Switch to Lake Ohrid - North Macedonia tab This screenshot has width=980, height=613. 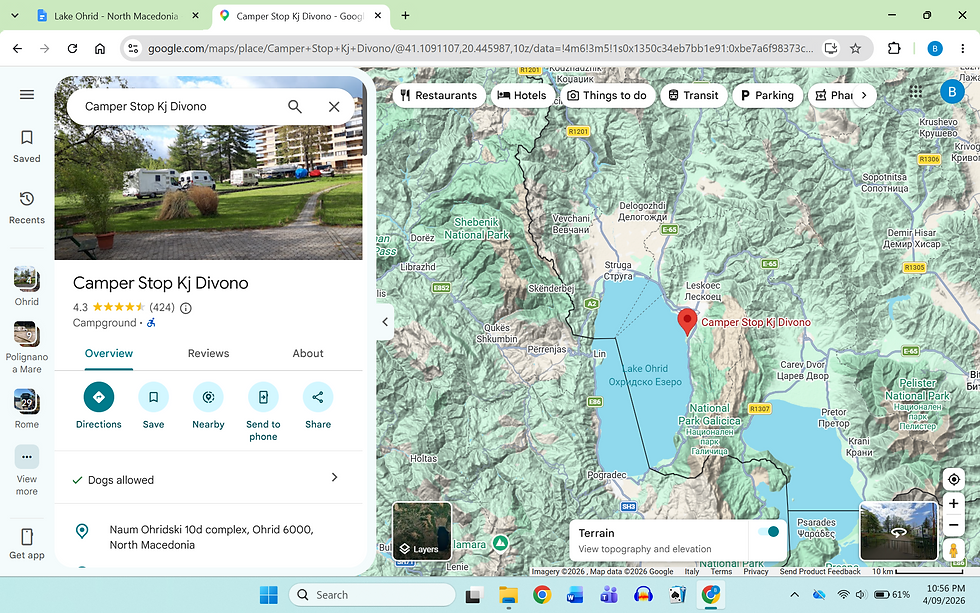[x=116, y=16]
